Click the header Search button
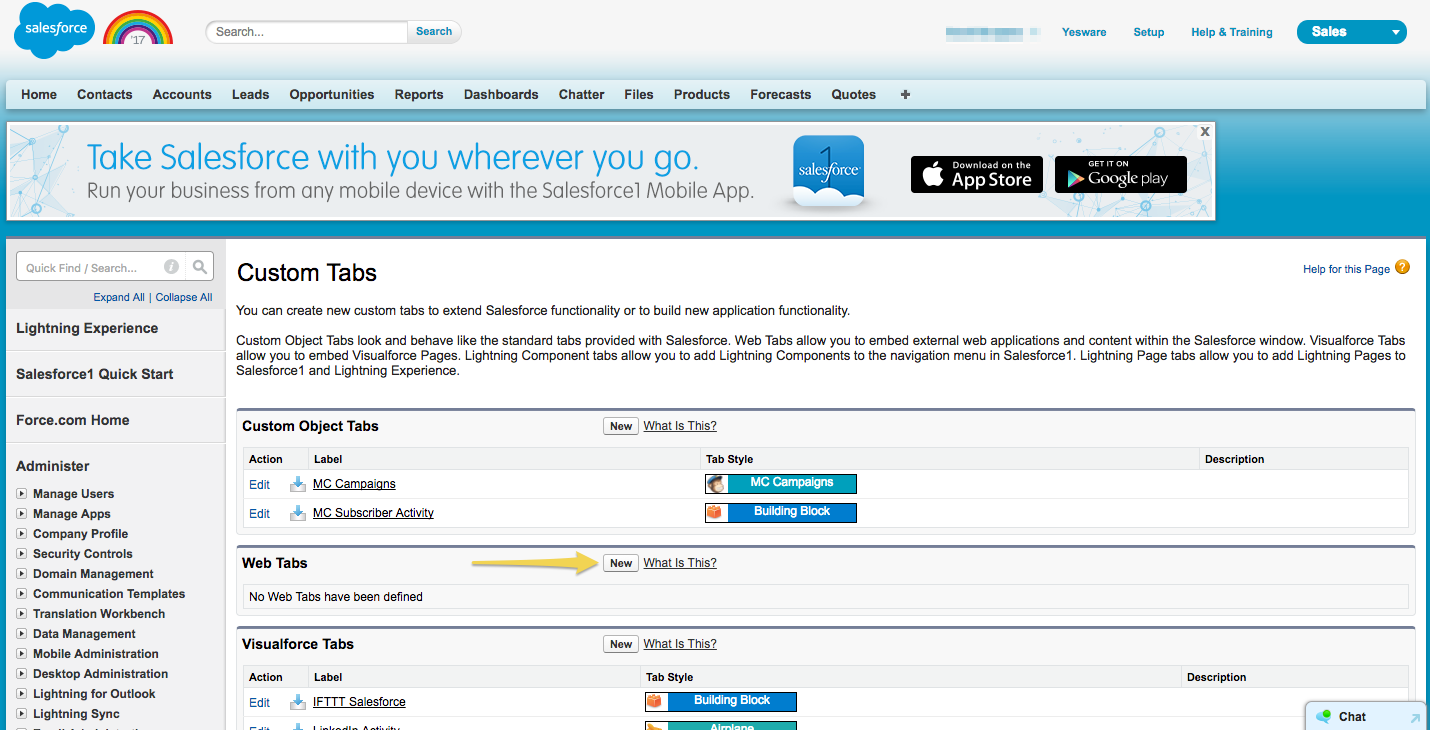This screenshot has width=1430, height=730. [x=434, y=32]
